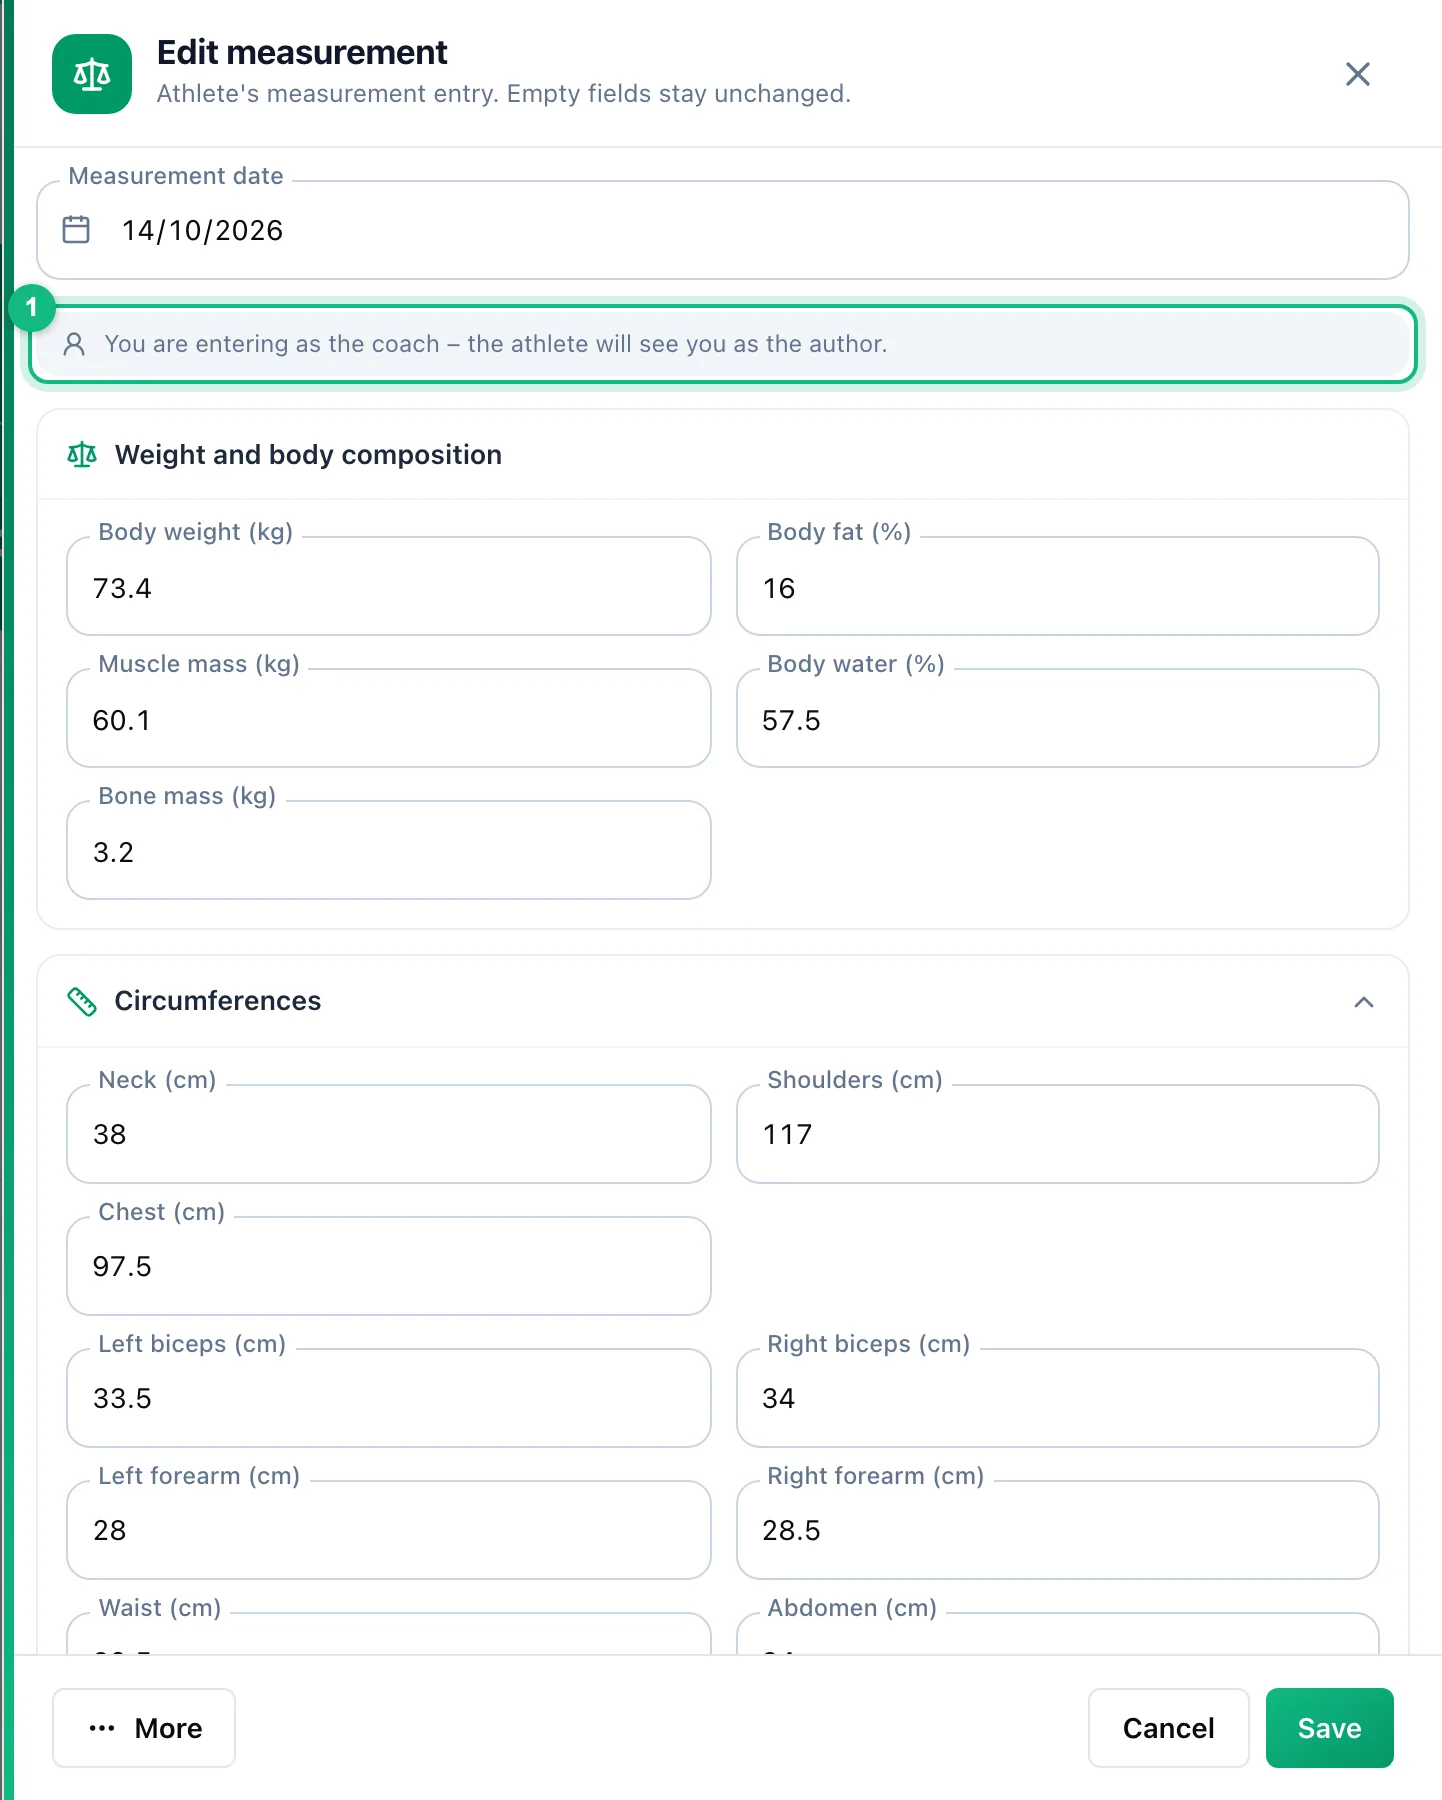Click the coach person icon in notice
Image resolution: width=1442 pixels, height=1800 pixels.
point(74,344)
